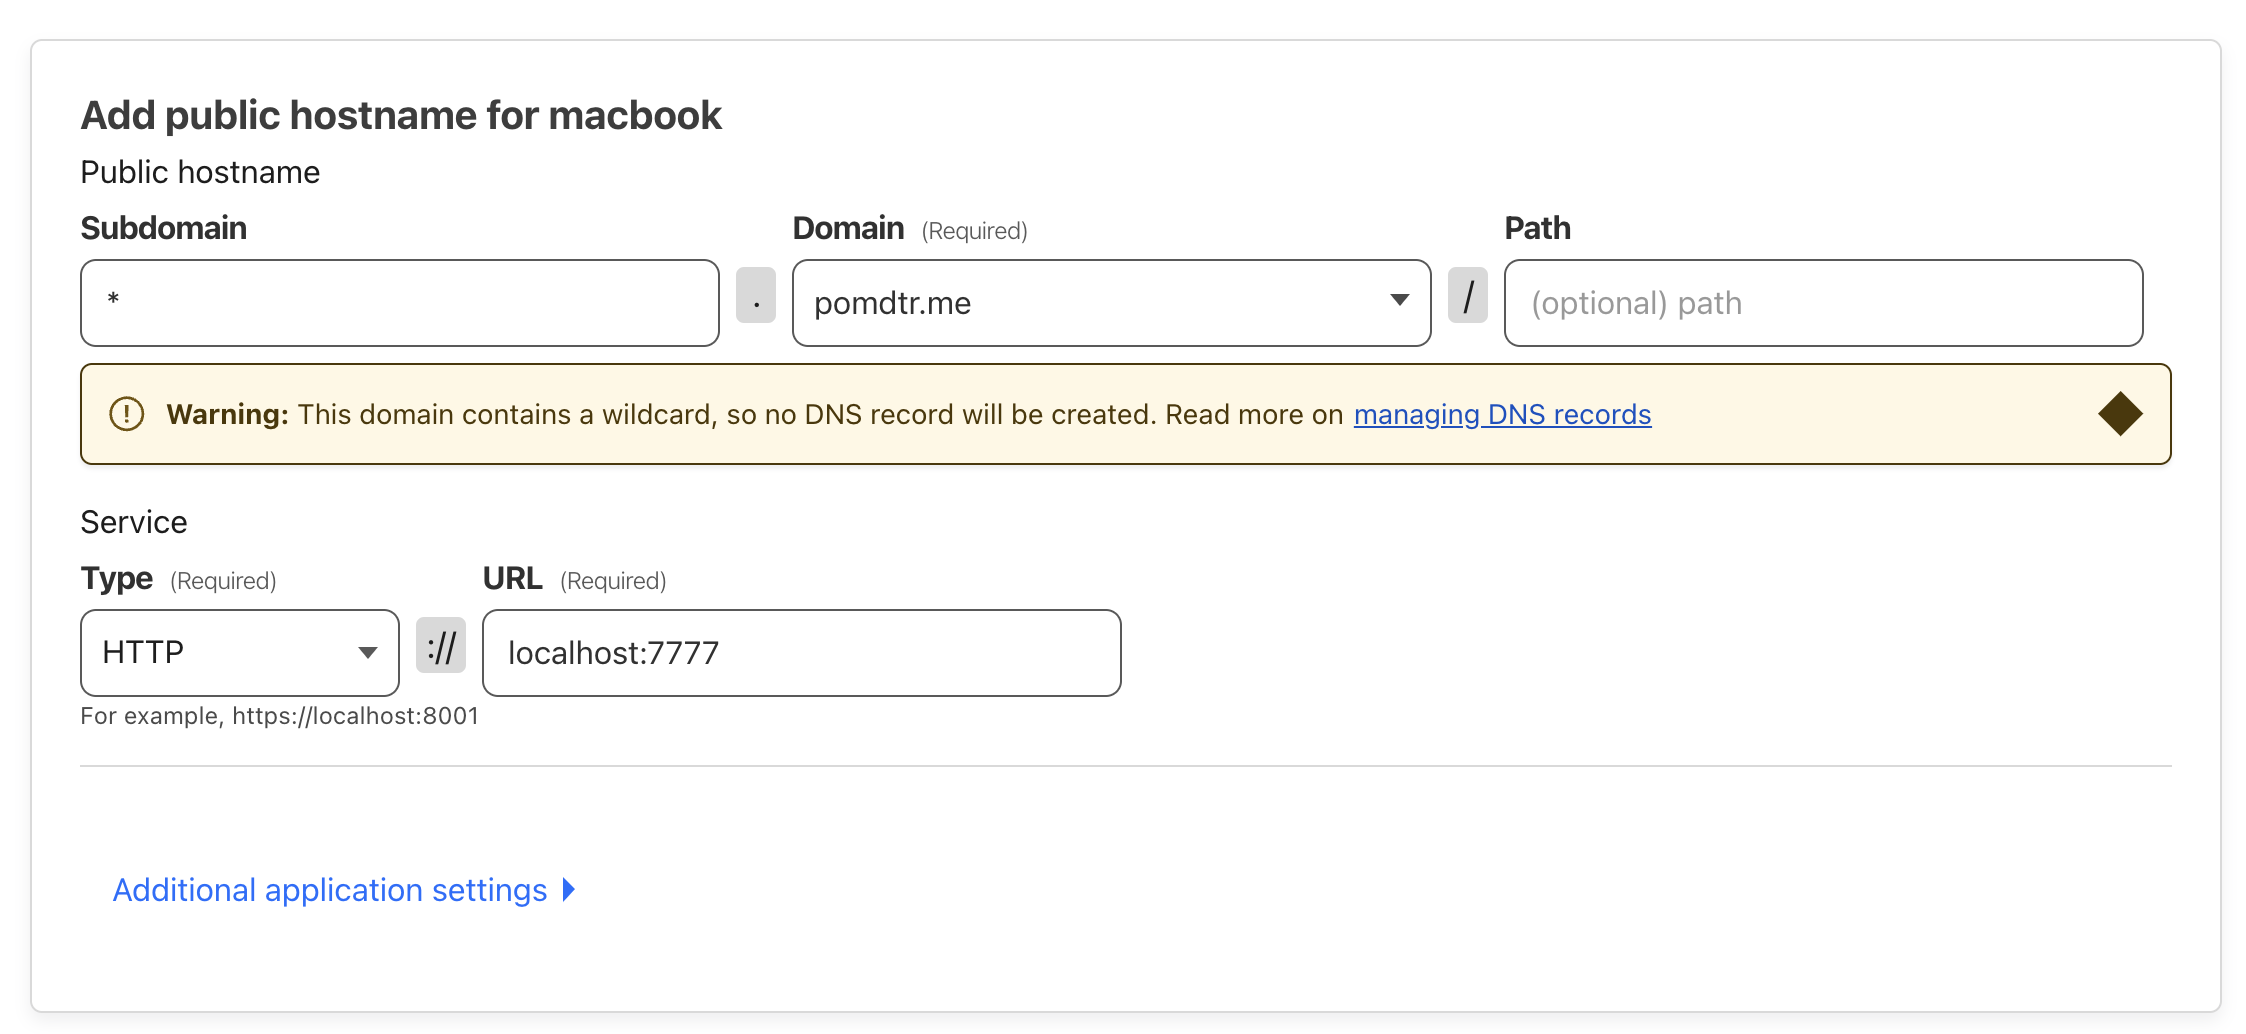Screen dimensions: 2246x1034
Task: Open the HTTP type dropdown arrow
Action: [x=368, y=653]
